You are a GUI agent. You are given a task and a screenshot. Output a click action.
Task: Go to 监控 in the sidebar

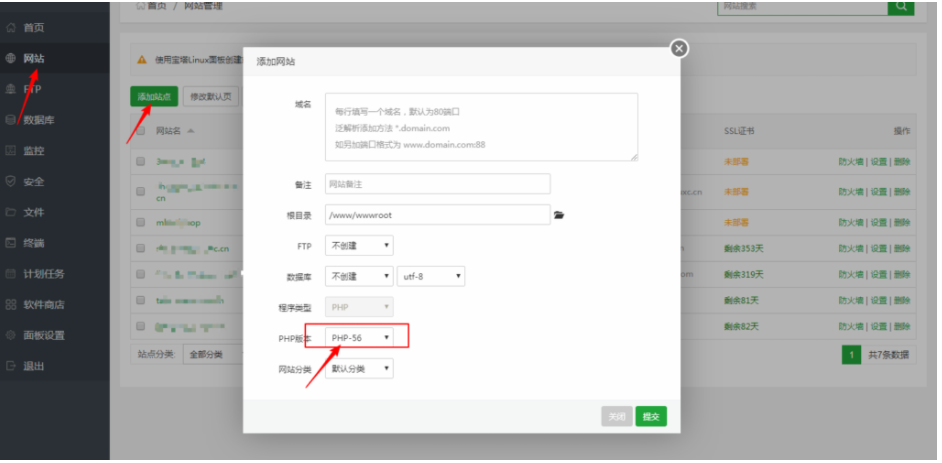33,151
